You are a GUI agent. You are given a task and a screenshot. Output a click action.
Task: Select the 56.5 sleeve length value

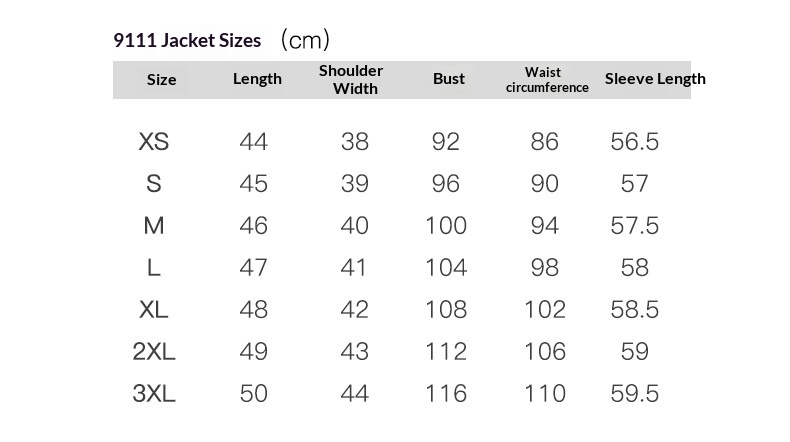click(x=635, y=142)
